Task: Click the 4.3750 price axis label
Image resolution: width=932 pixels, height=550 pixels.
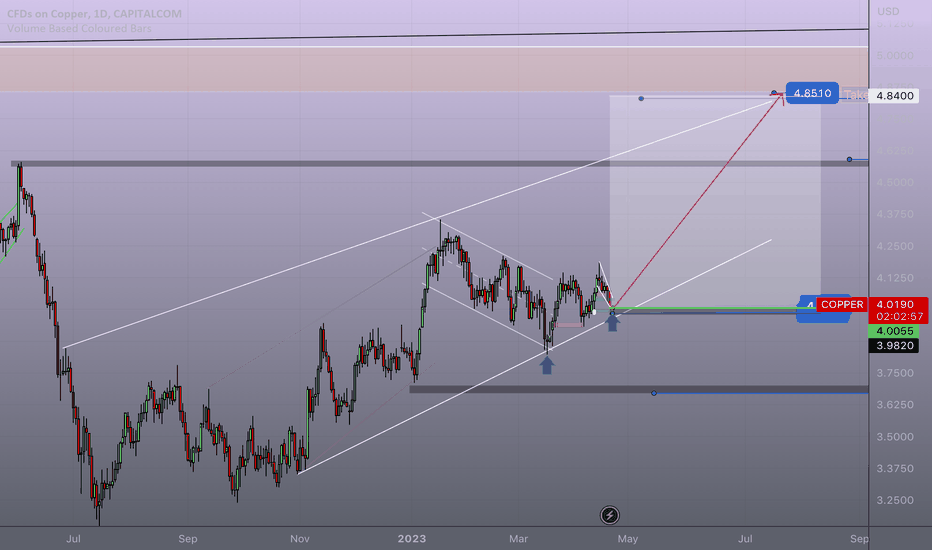Action: pyautogui.click(x=895, y=214)
